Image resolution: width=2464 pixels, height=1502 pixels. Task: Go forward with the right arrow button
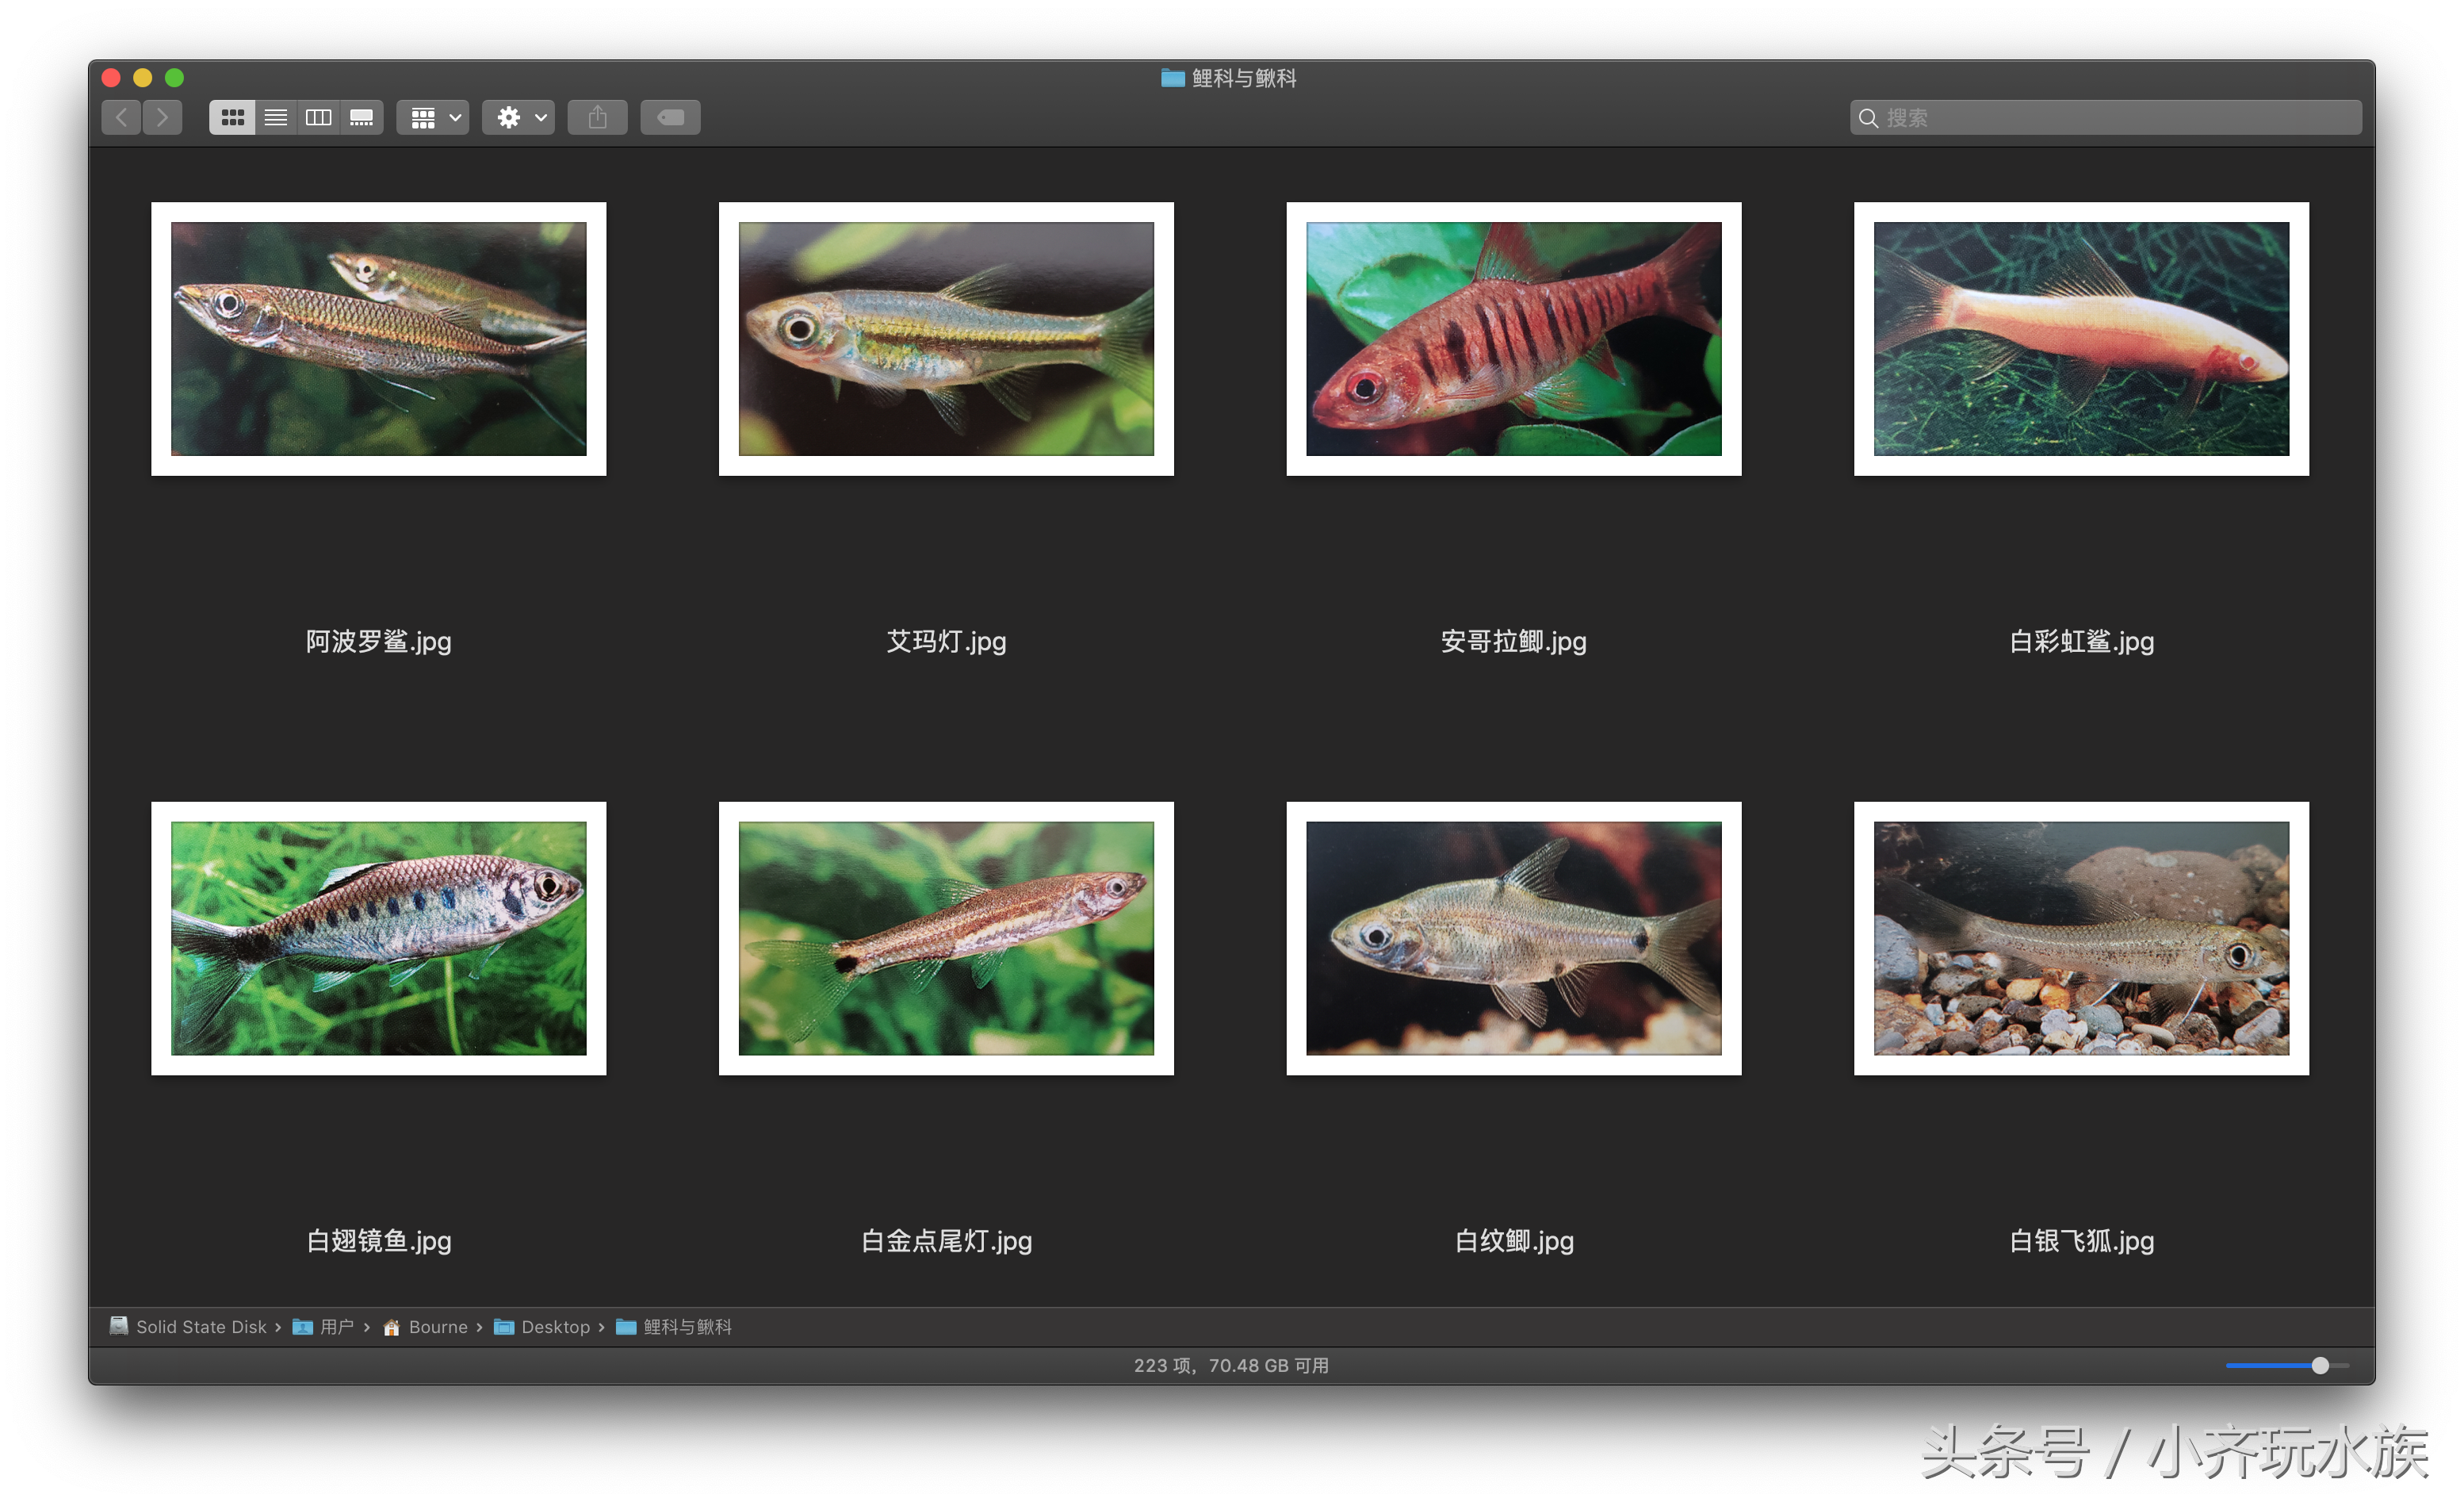click(x=162, y=118)
